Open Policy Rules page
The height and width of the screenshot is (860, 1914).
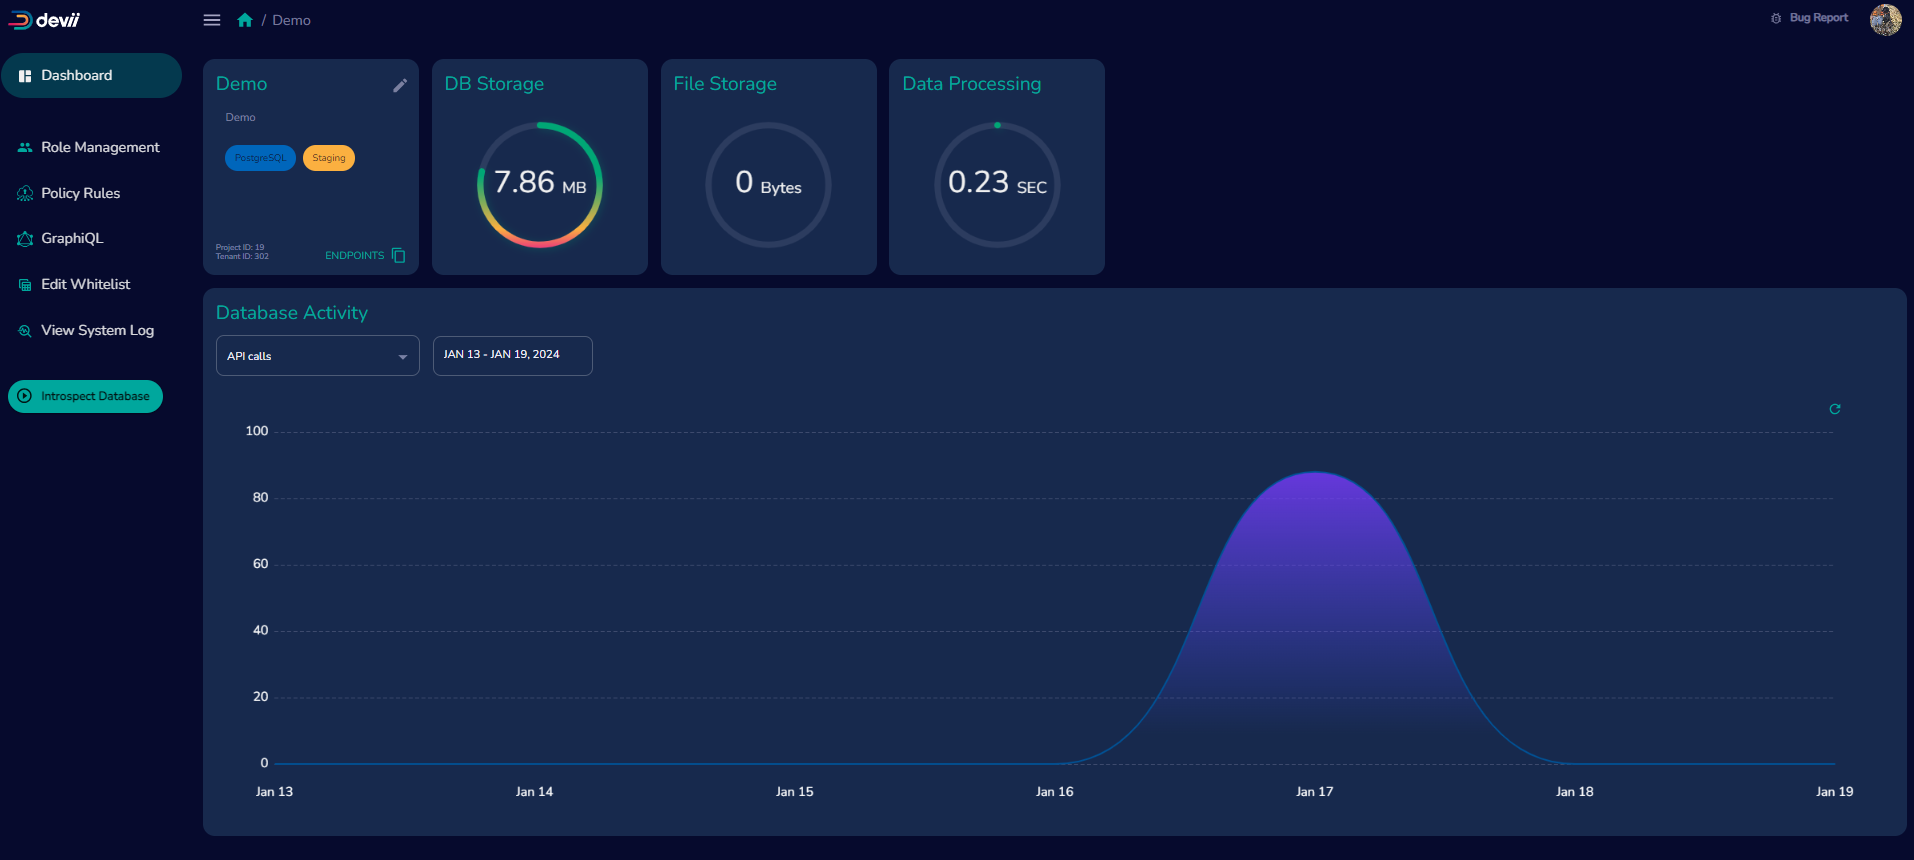[80, 193]
